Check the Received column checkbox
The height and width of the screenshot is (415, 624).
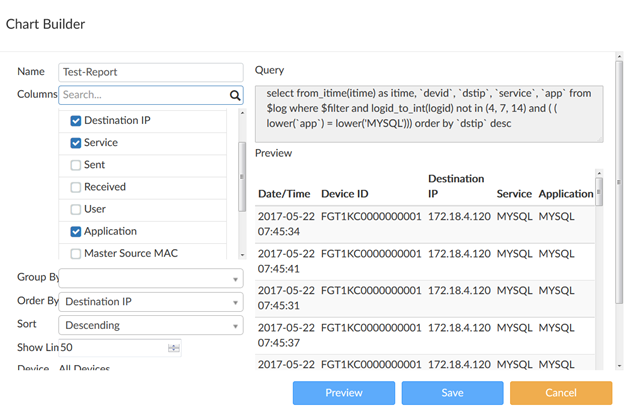76,187
